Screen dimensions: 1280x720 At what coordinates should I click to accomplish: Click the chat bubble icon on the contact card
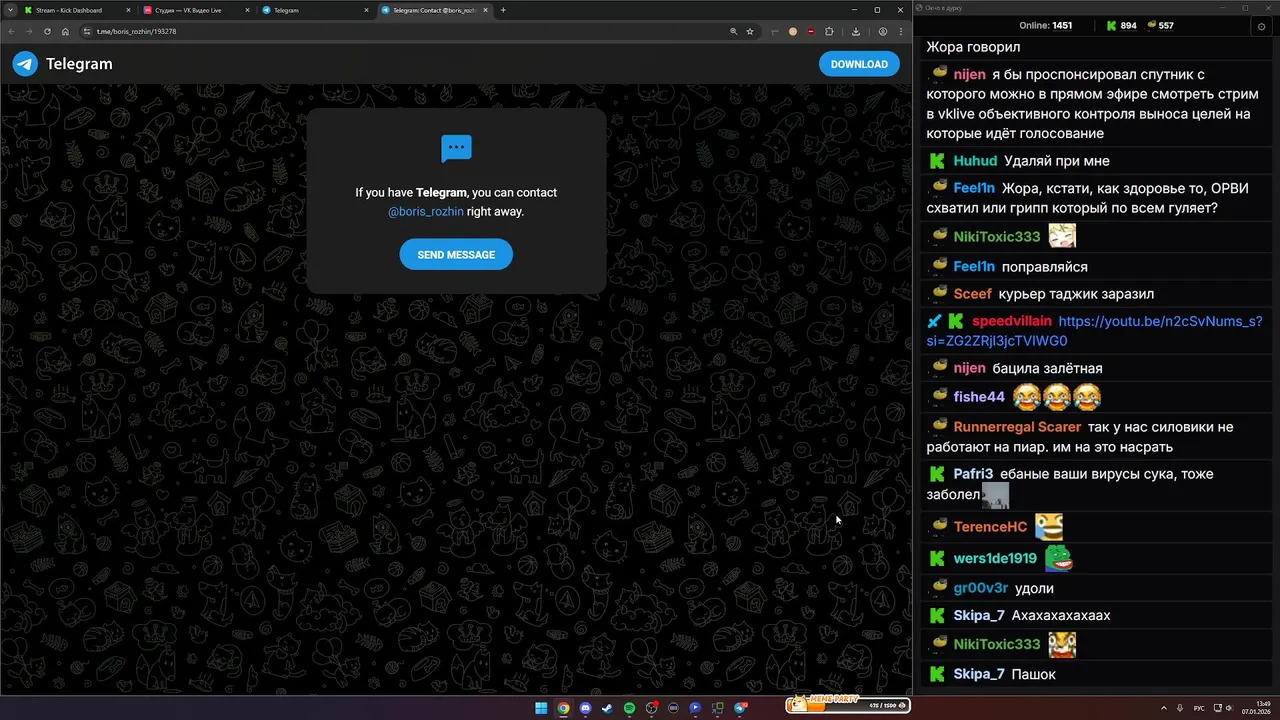[x=456, y=148]
